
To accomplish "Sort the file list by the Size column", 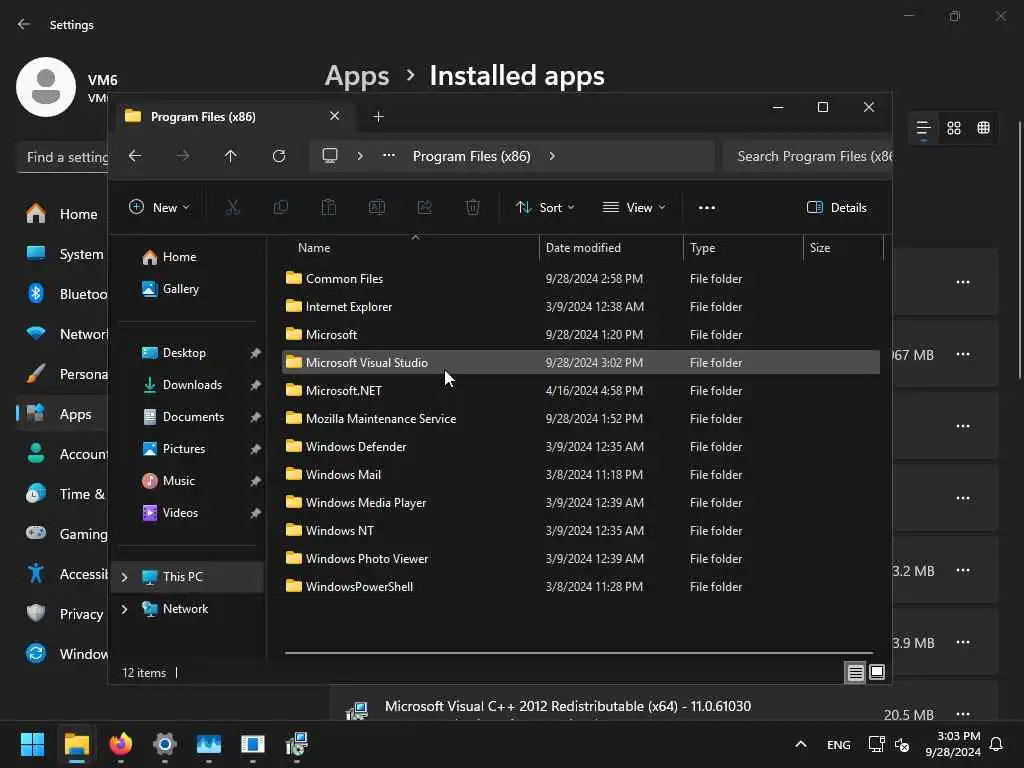I will click(843, 248).
